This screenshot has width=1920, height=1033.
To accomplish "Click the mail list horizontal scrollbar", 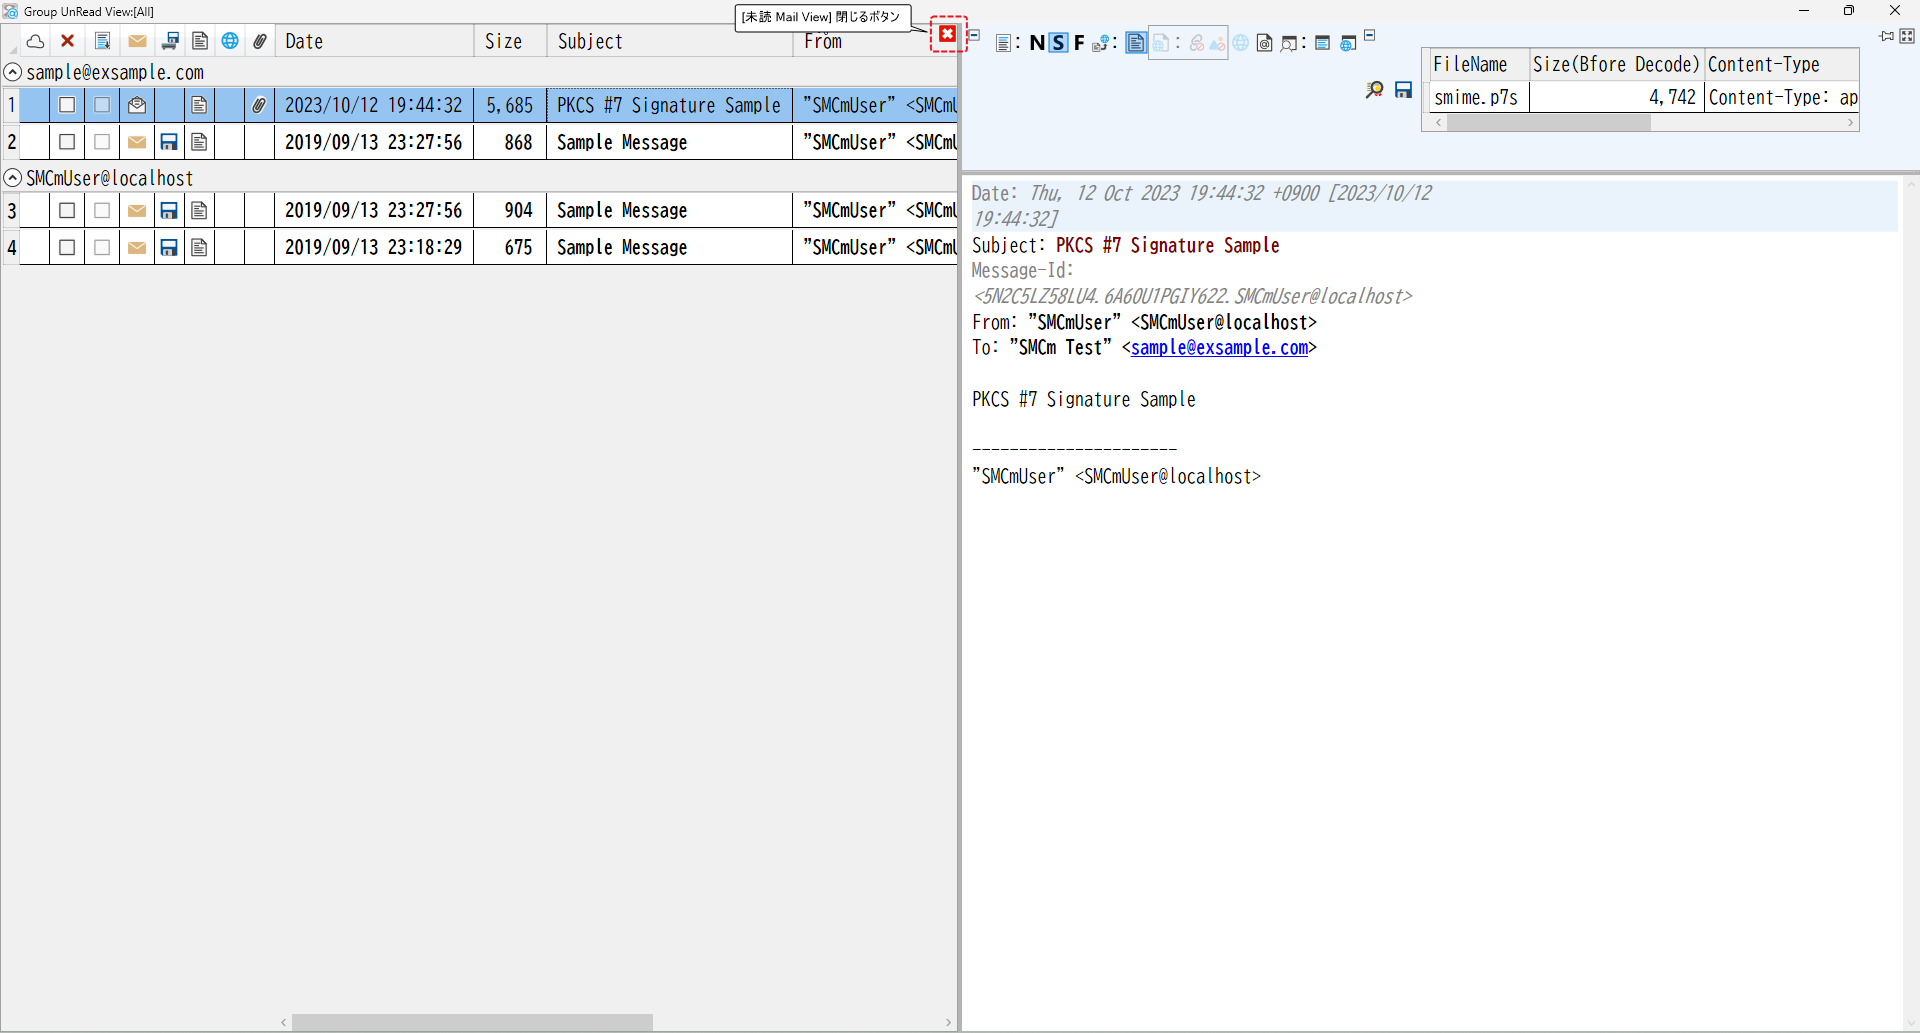I will (472, 1022).
